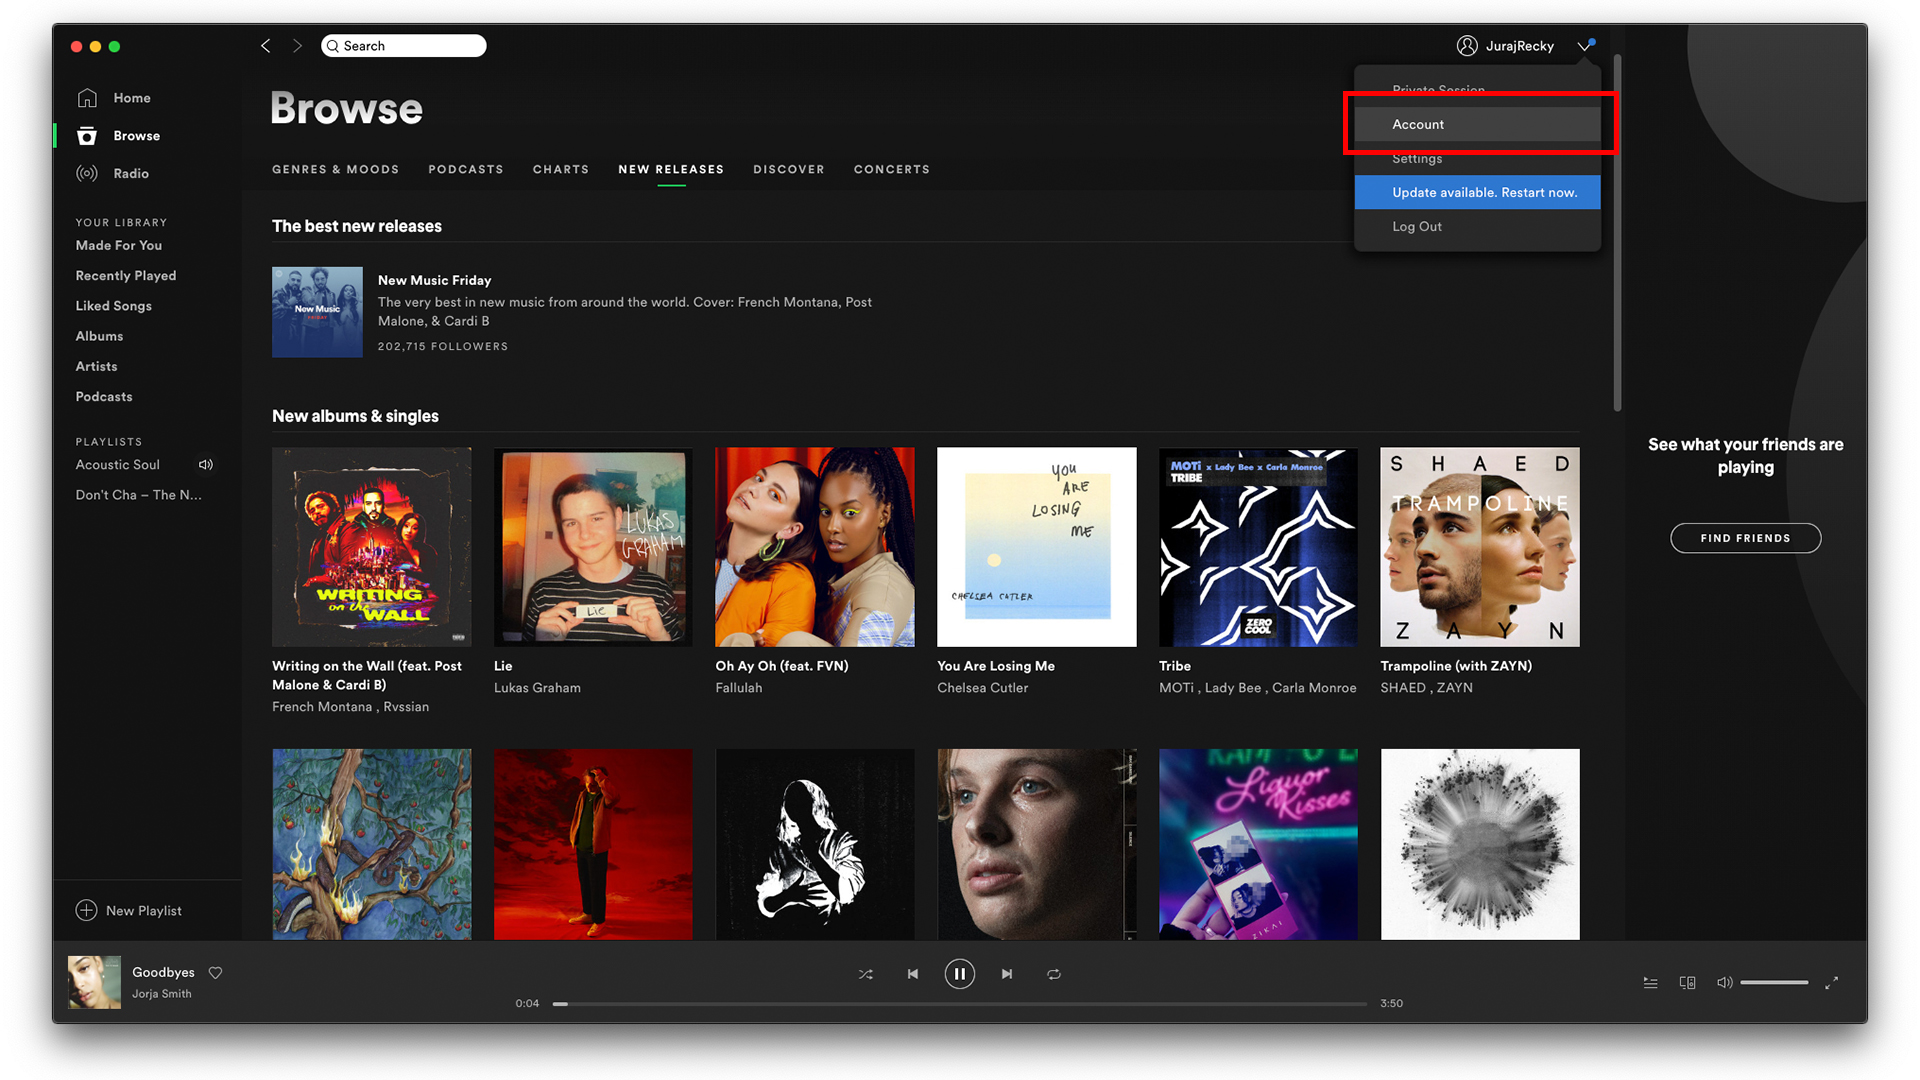Click the New Playlist plus icon
1920x1080 pixels.
pyautogui.click(x=87, y=910)
